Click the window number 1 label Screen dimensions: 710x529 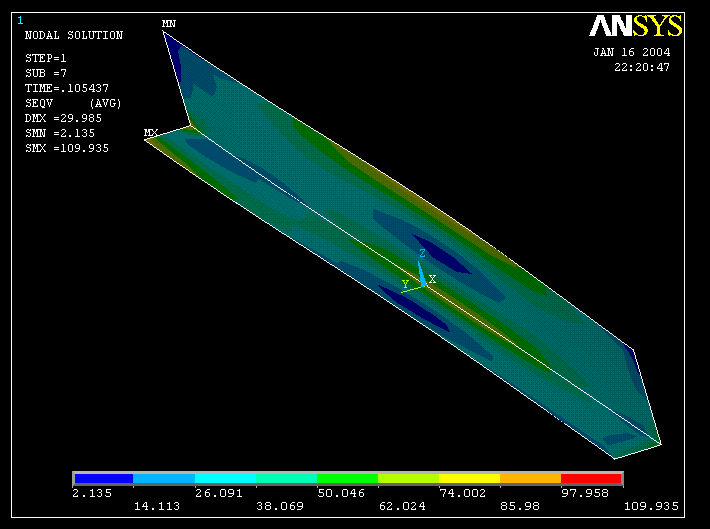click(x=20, y=20)
